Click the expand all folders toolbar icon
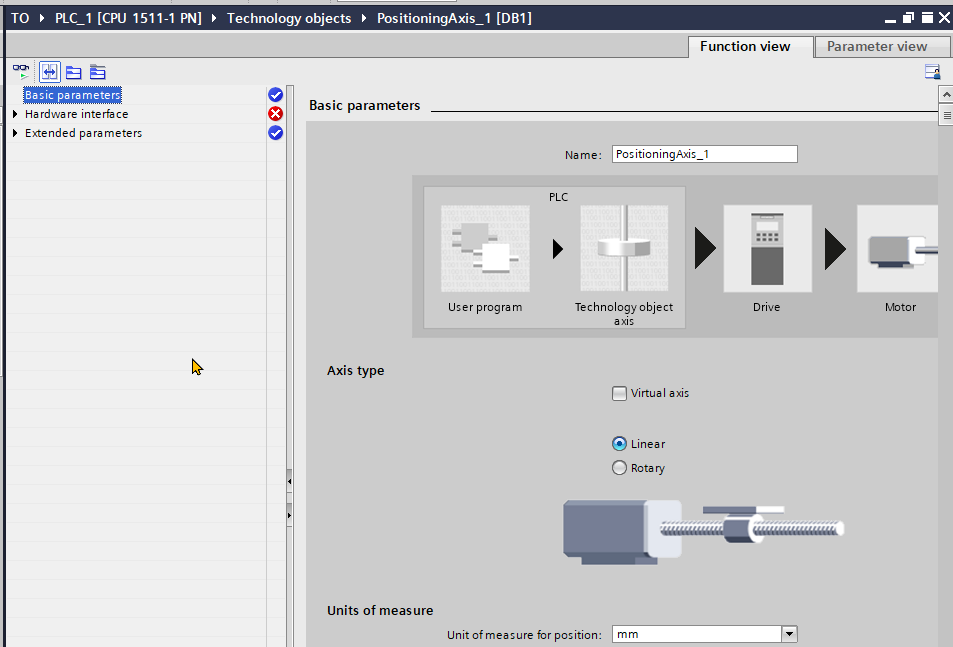 coord(74,72)
